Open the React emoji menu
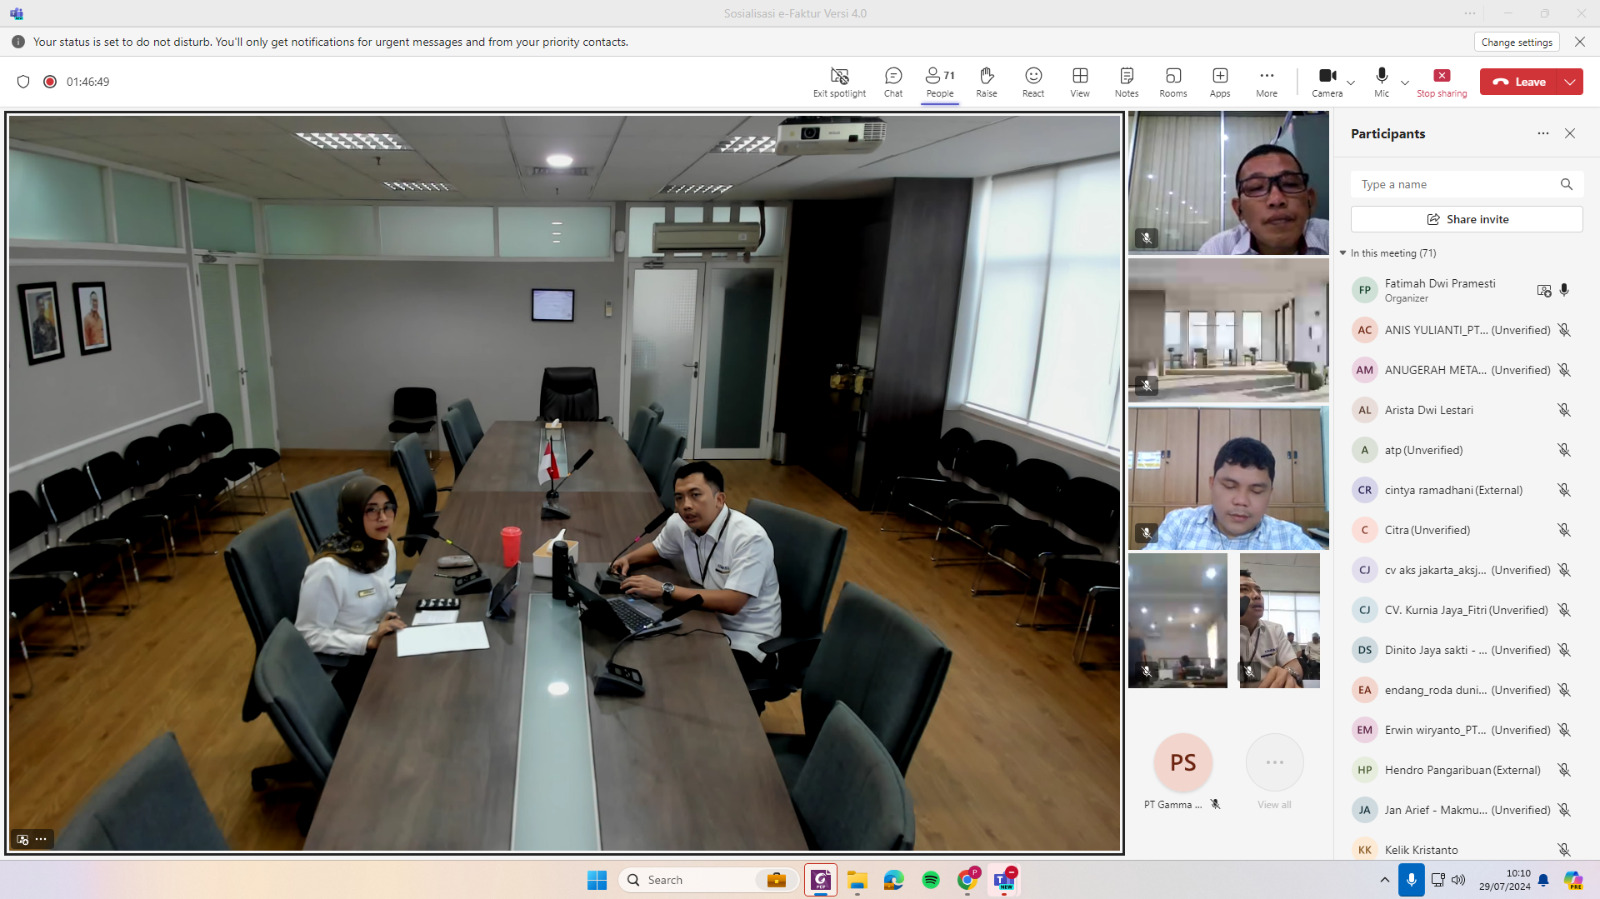The width and height of the screenshot is (1600, 899). [1033, 81]
